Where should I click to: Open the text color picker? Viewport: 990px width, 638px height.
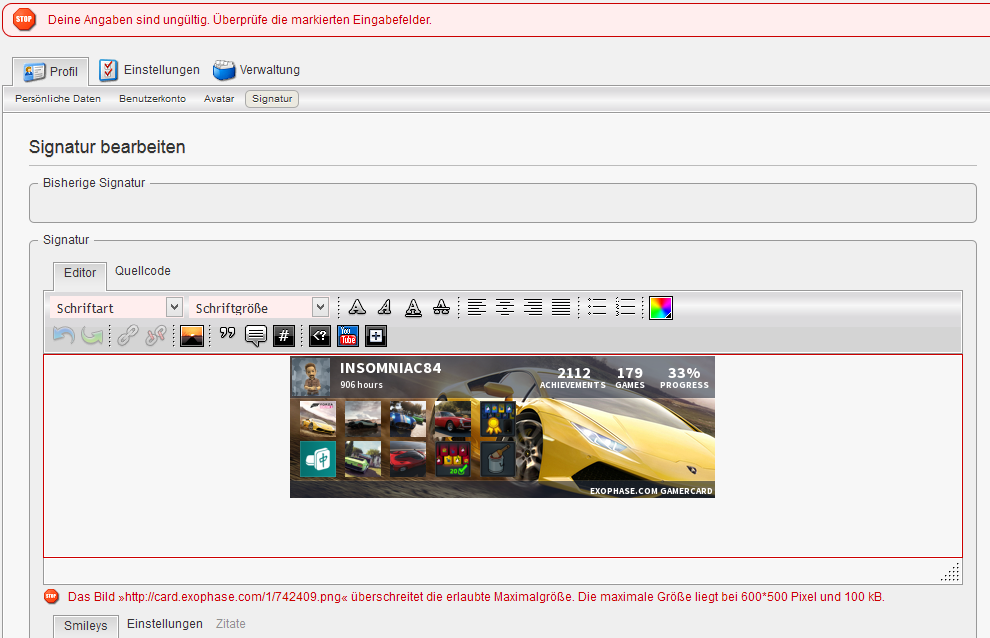[661, 307]
